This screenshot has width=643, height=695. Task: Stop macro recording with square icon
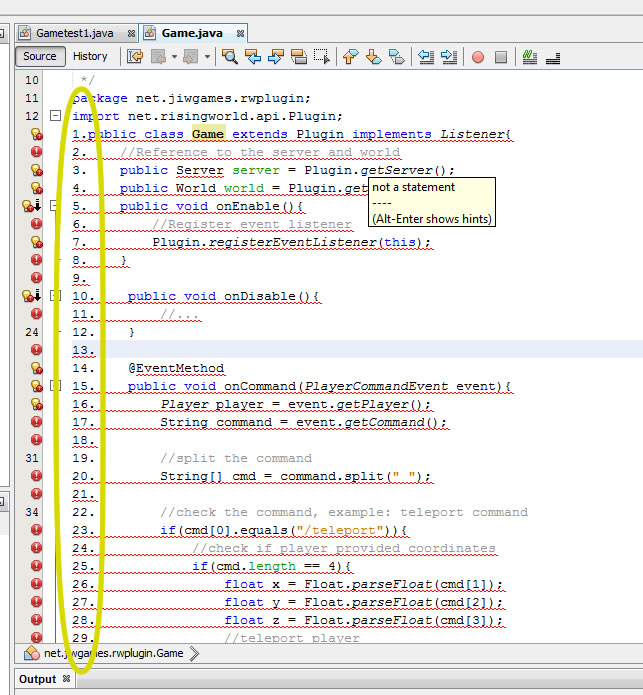click(x=501, y=57)
